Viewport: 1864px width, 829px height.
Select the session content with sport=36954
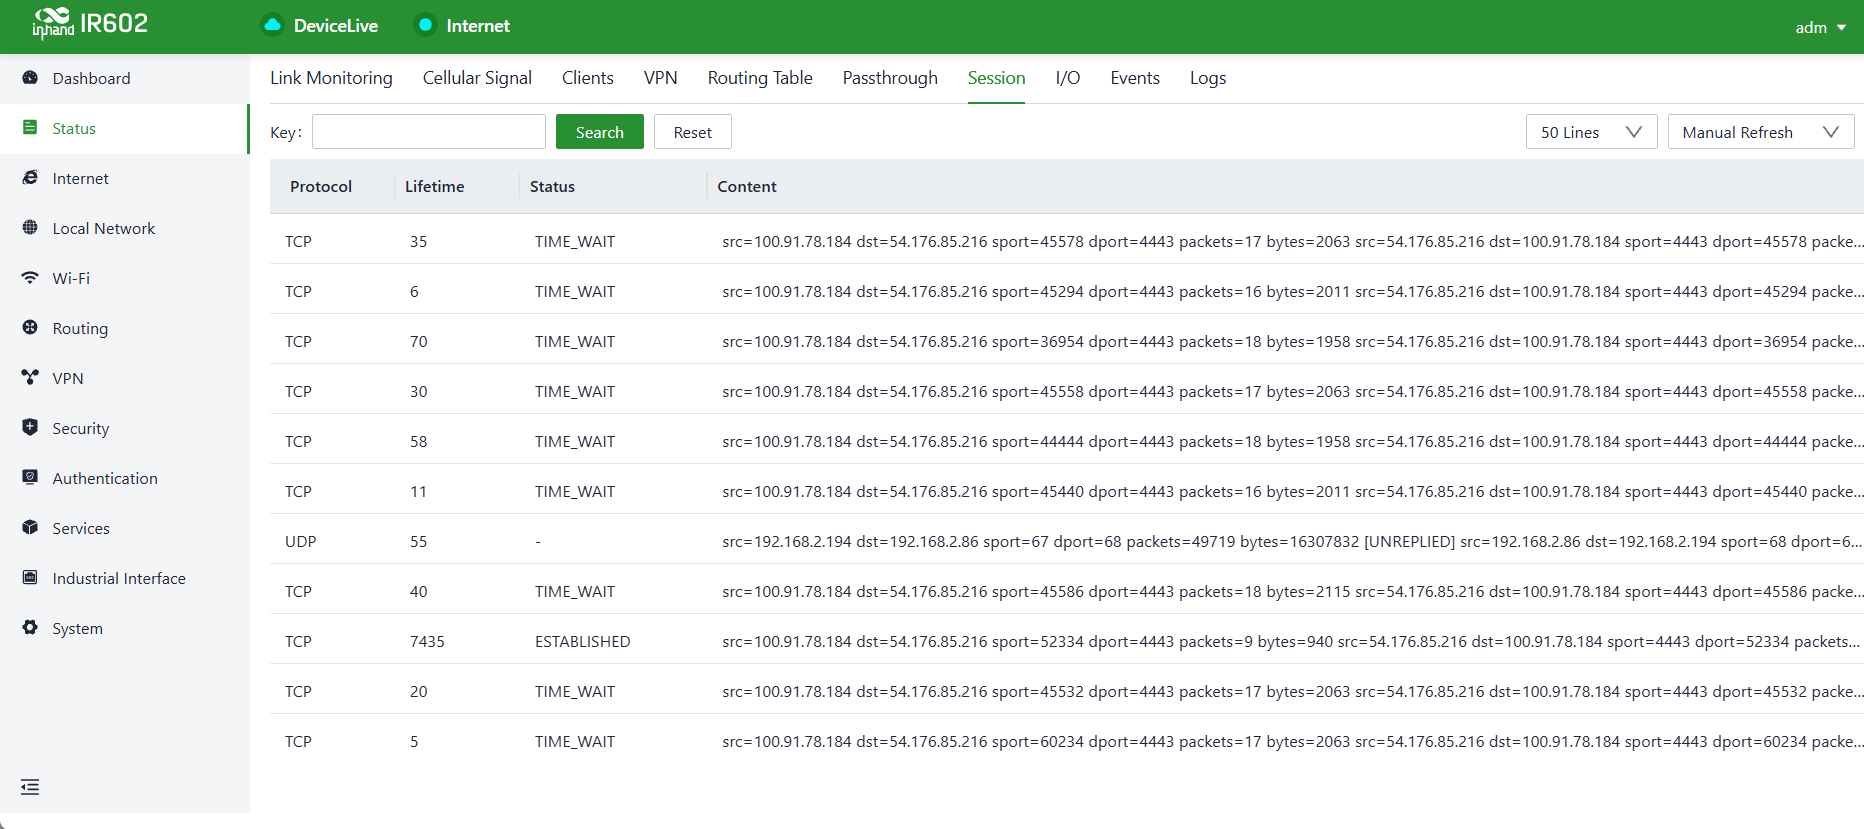1293,341
